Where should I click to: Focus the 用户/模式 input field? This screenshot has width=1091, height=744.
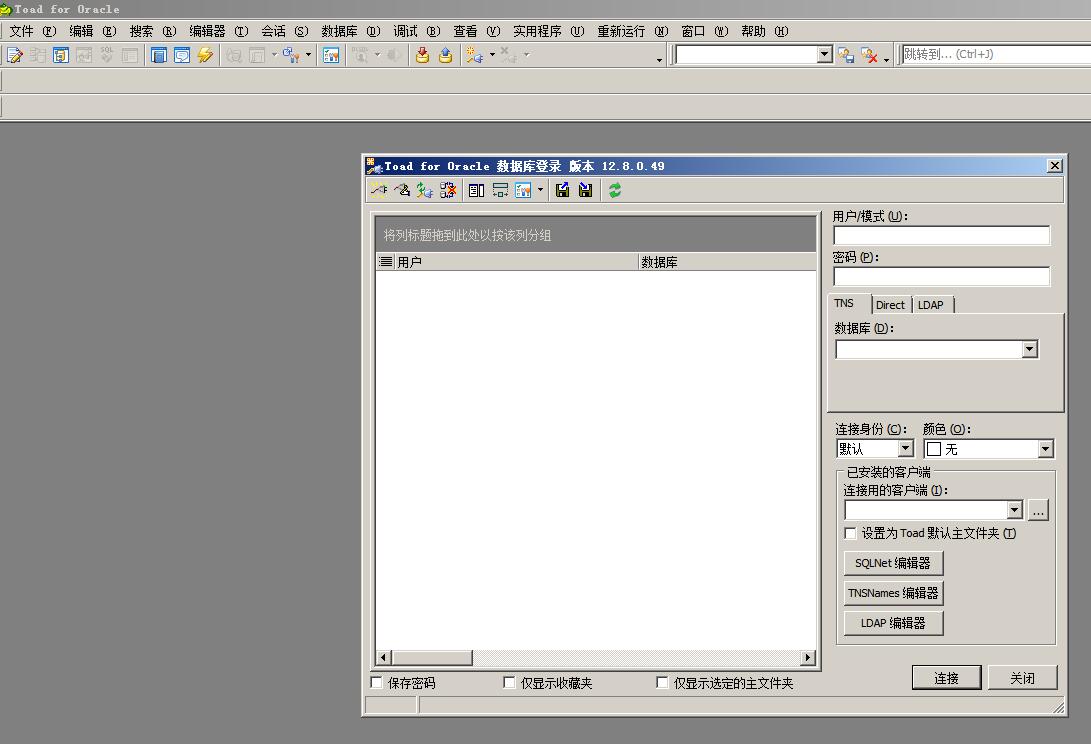point(941,236)
